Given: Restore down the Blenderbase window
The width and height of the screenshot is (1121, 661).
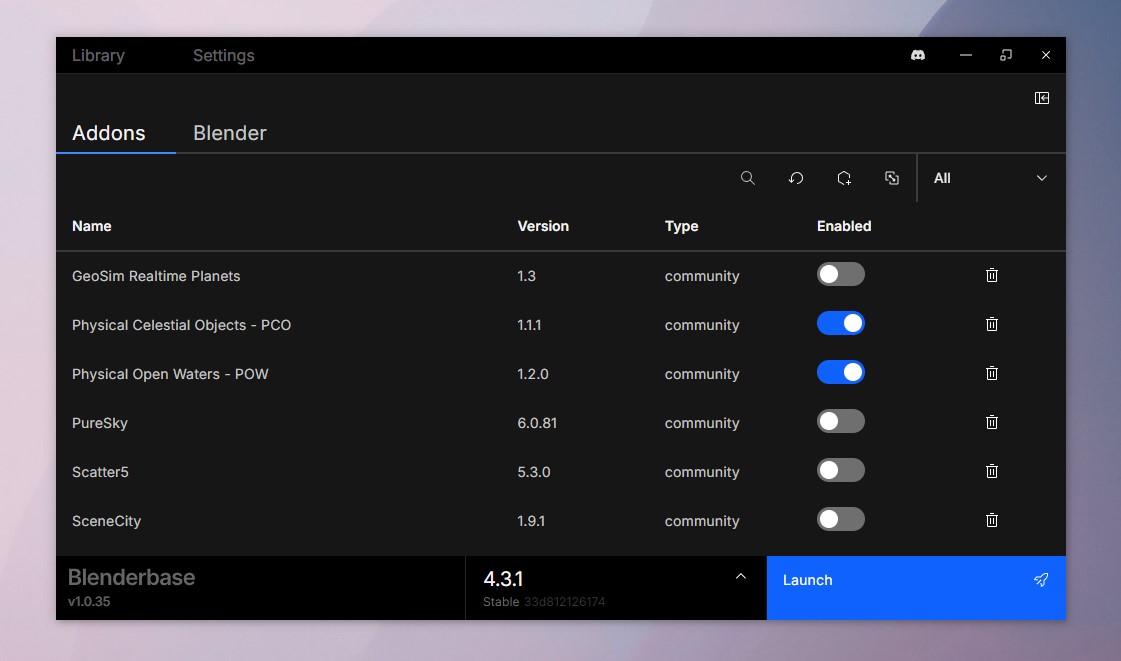Looking at the screenshot, I should coord(1006,55).
